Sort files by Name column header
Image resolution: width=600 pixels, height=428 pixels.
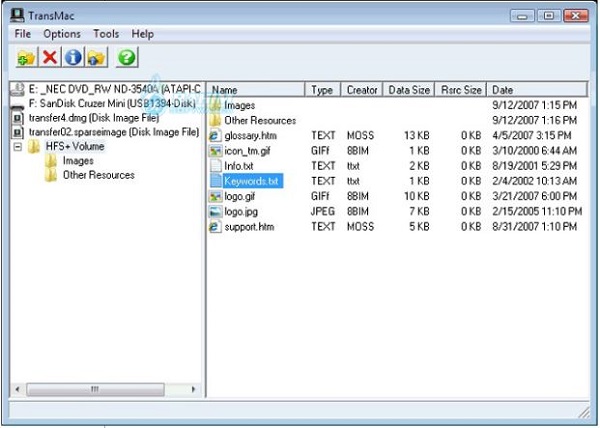click(x=256, y=89)
